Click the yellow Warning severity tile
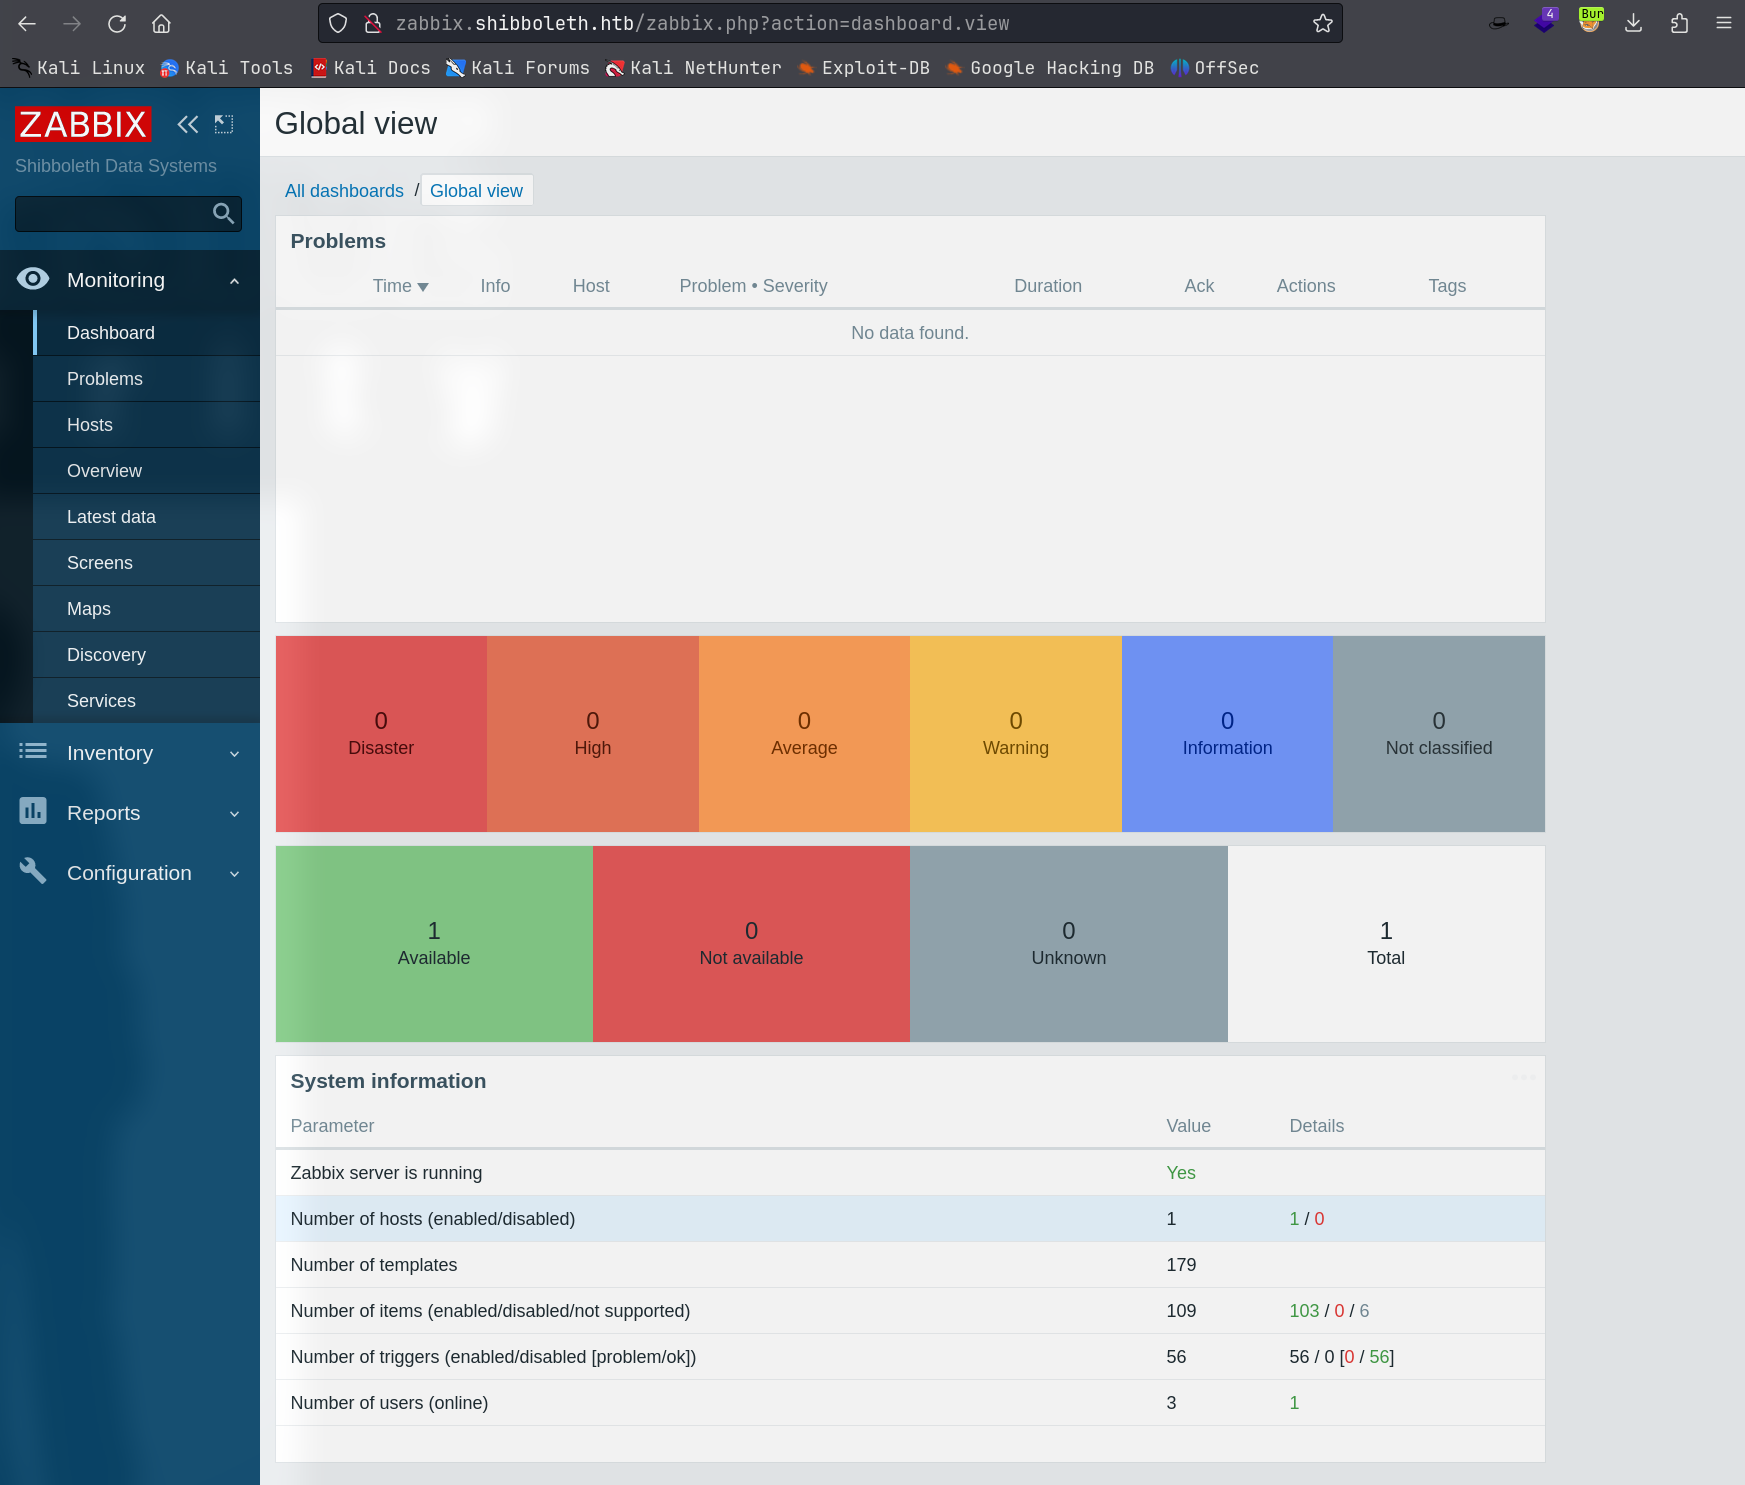Viewport: 1745px width, 1485px height. [1016, 734]
